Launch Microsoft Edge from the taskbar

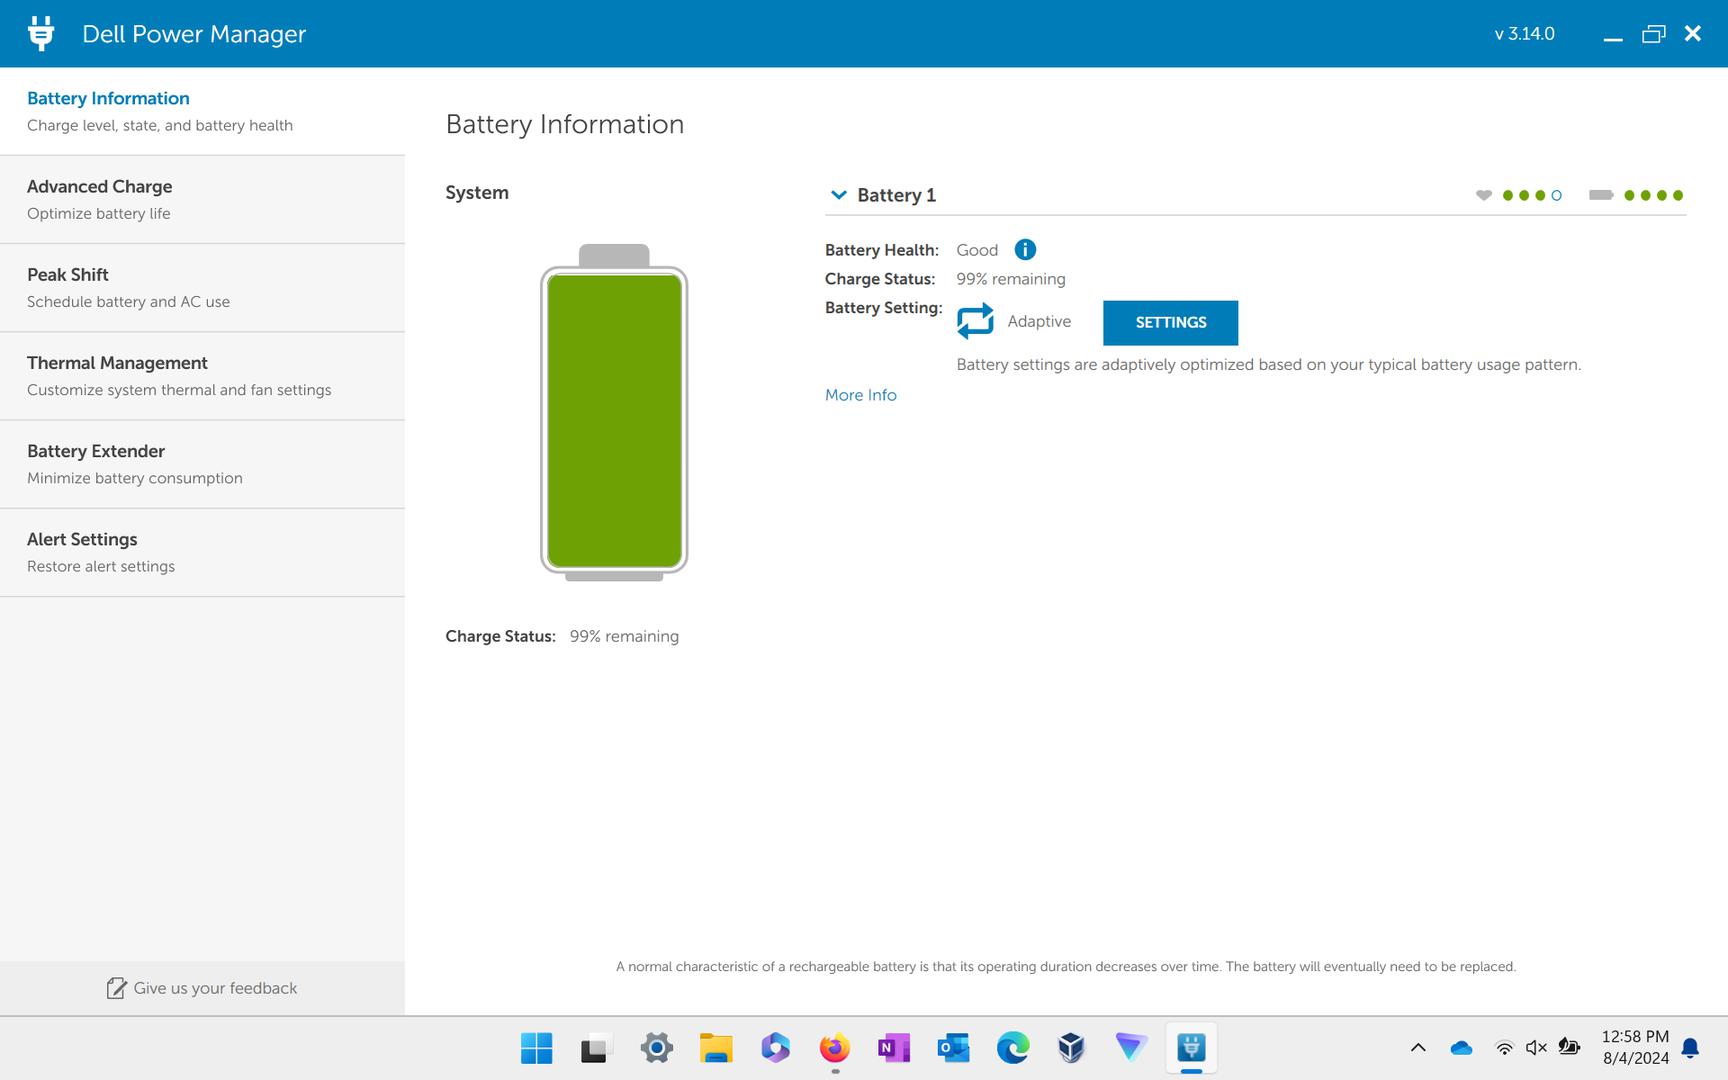pyautogui.click(x=1012, y=1048)
